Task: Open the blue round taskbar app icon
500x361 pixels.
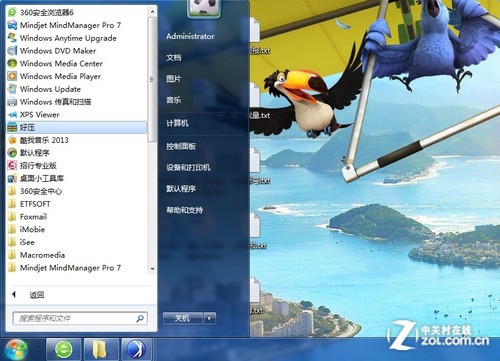Action: click(x=137, y=350)
